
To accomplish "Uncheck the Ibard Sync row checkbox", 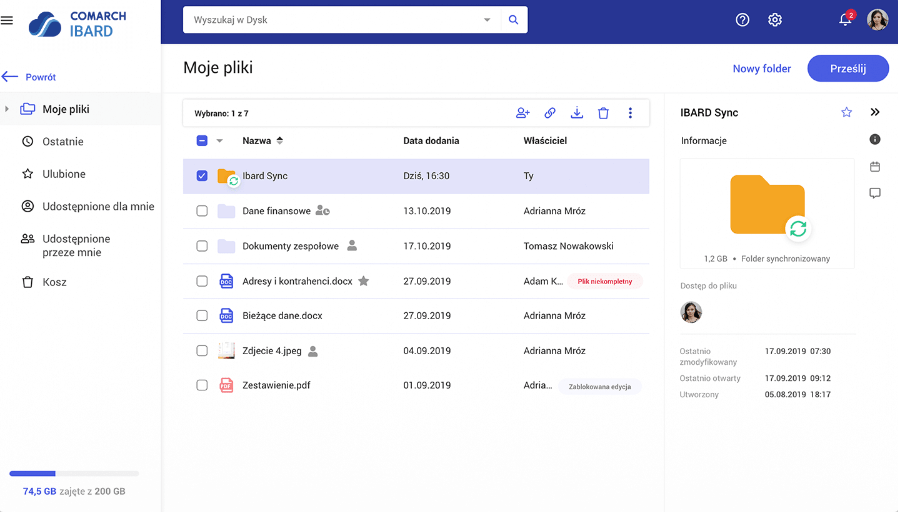I will point(202,176).
